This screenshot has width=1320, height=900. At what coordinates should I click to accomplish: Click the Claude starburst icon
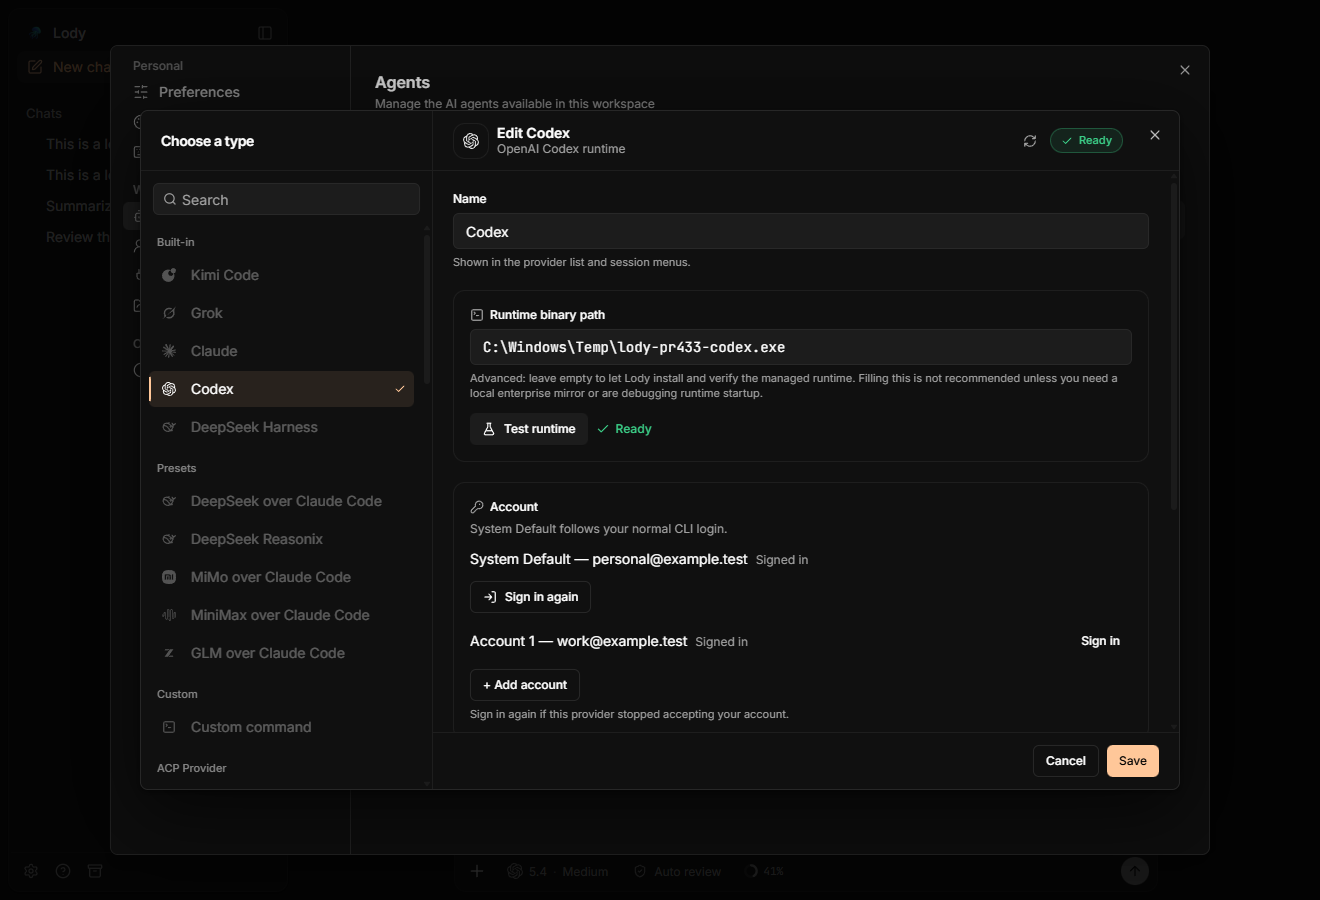(x=169, y=351)
